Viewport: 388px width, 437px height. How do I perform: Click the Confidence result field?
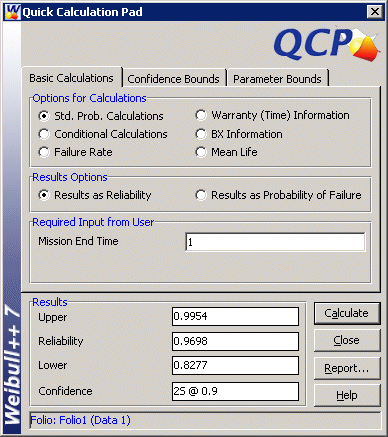pos(235,391)
